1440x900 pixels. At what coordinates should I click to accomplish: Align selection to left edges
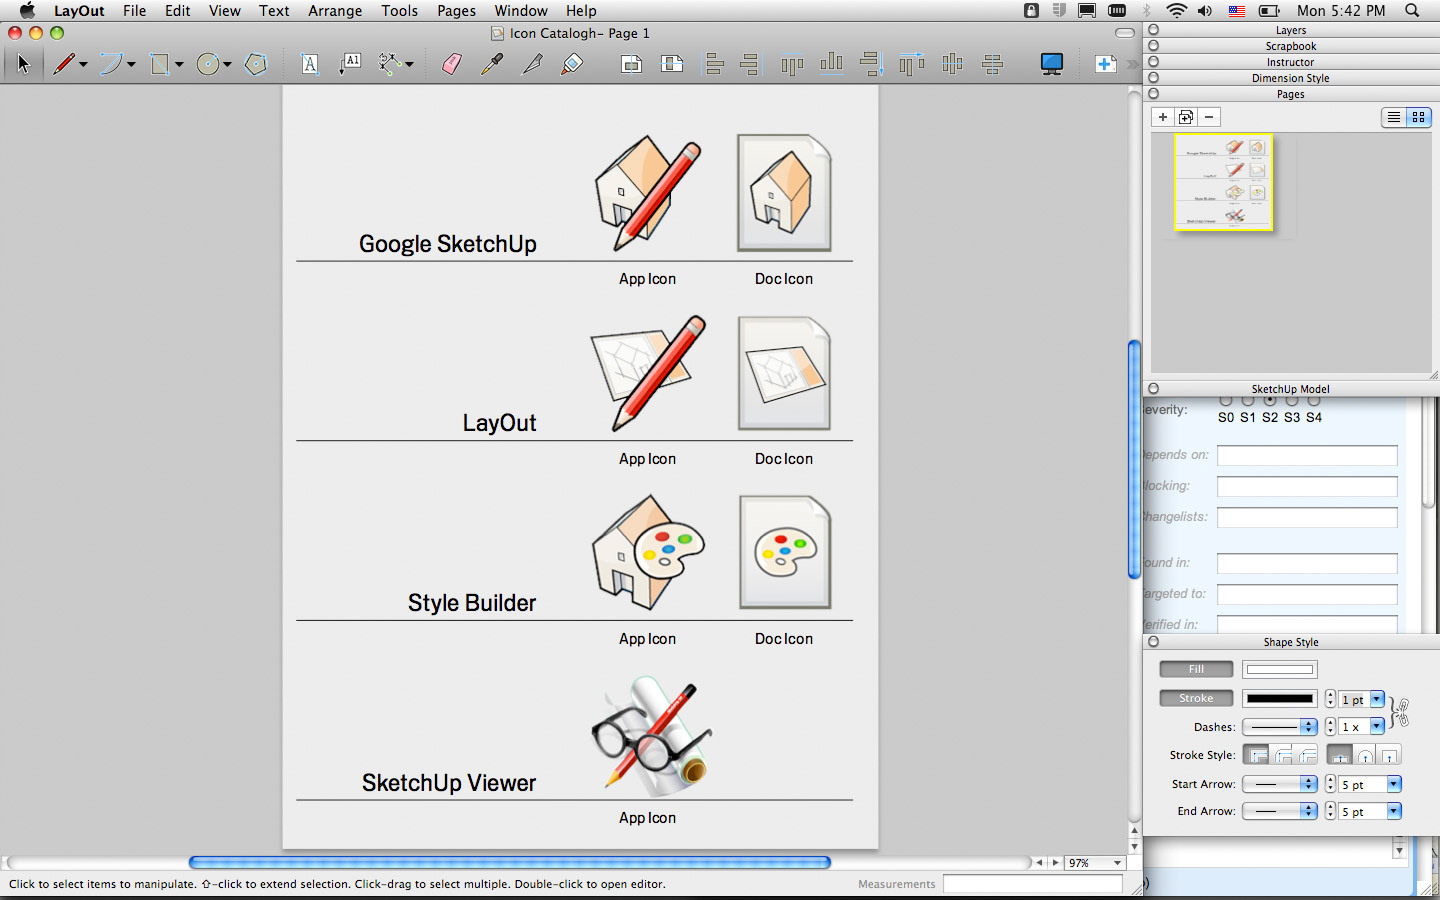pyautogui.click(x=714, y=64)
